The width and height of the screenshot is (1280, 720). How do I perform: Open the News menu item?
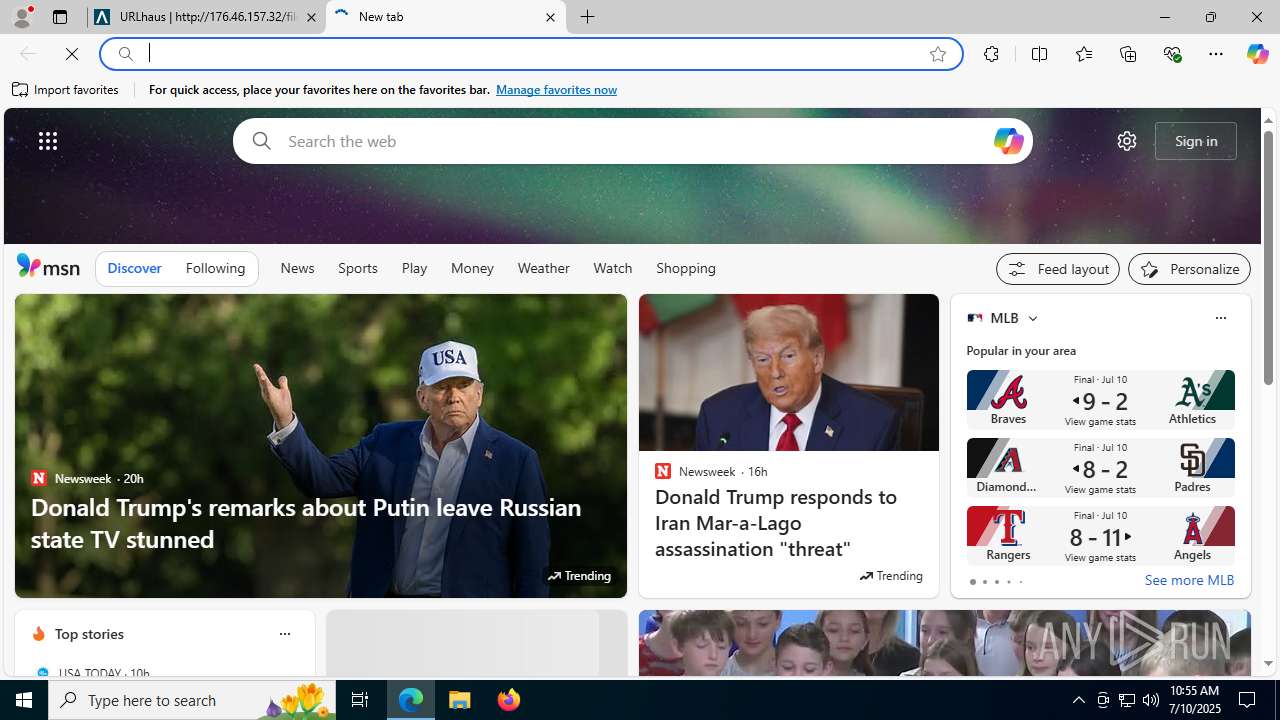pyautogui.click(x=297, y=268)
